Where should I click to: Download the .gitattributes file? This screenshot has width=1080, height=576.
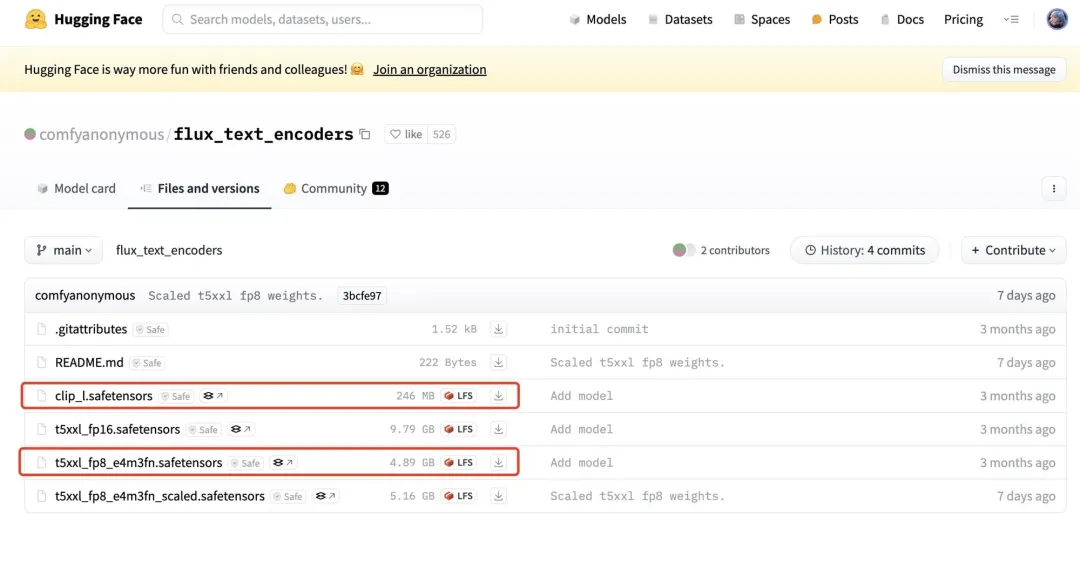(498, 329)
